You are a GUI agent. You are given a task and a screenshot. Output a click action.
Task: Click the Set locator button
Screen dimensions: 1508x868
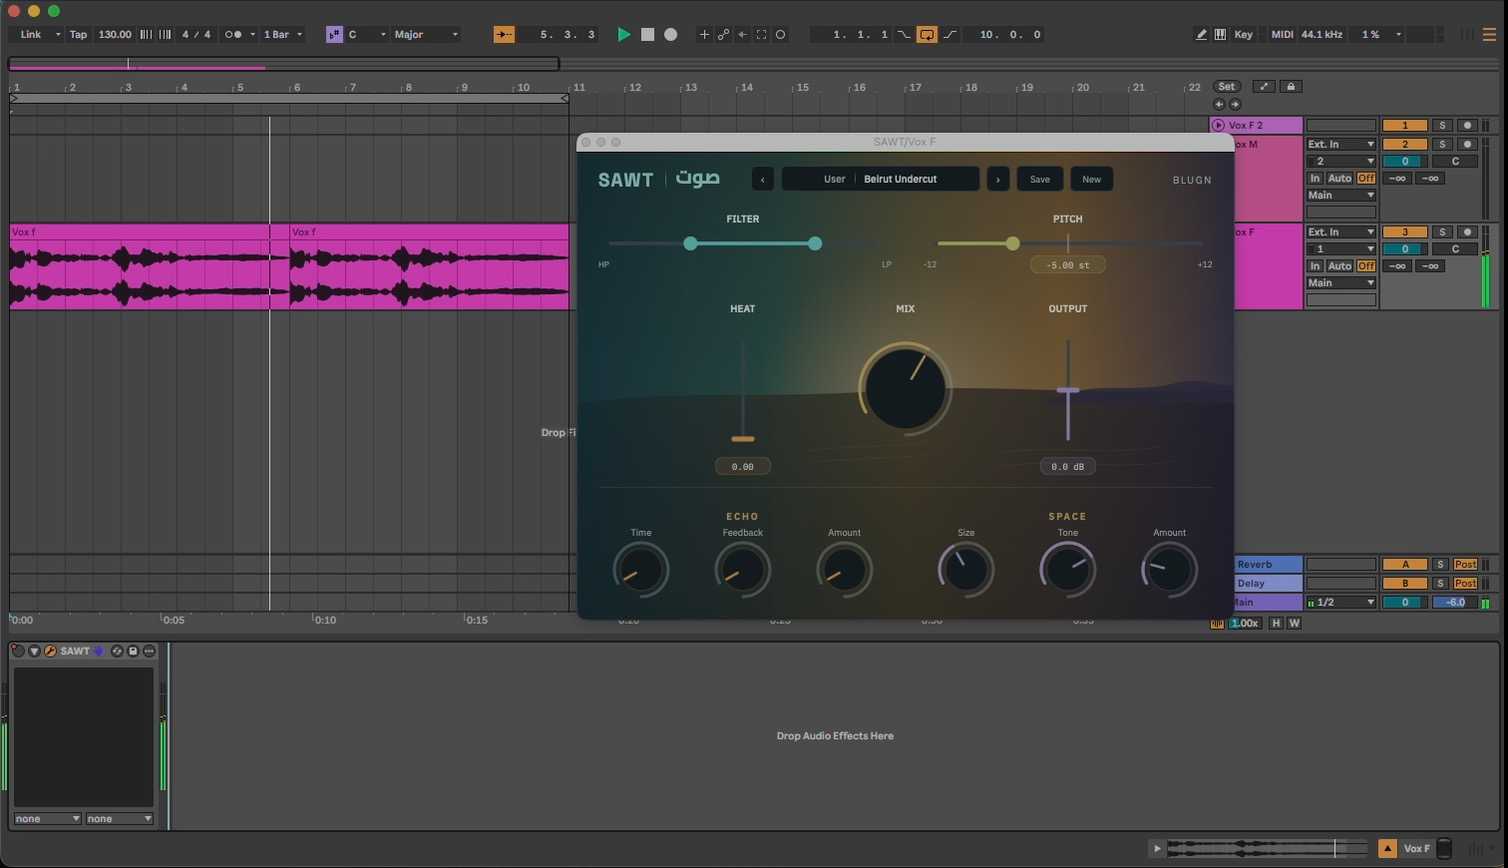1226,87
